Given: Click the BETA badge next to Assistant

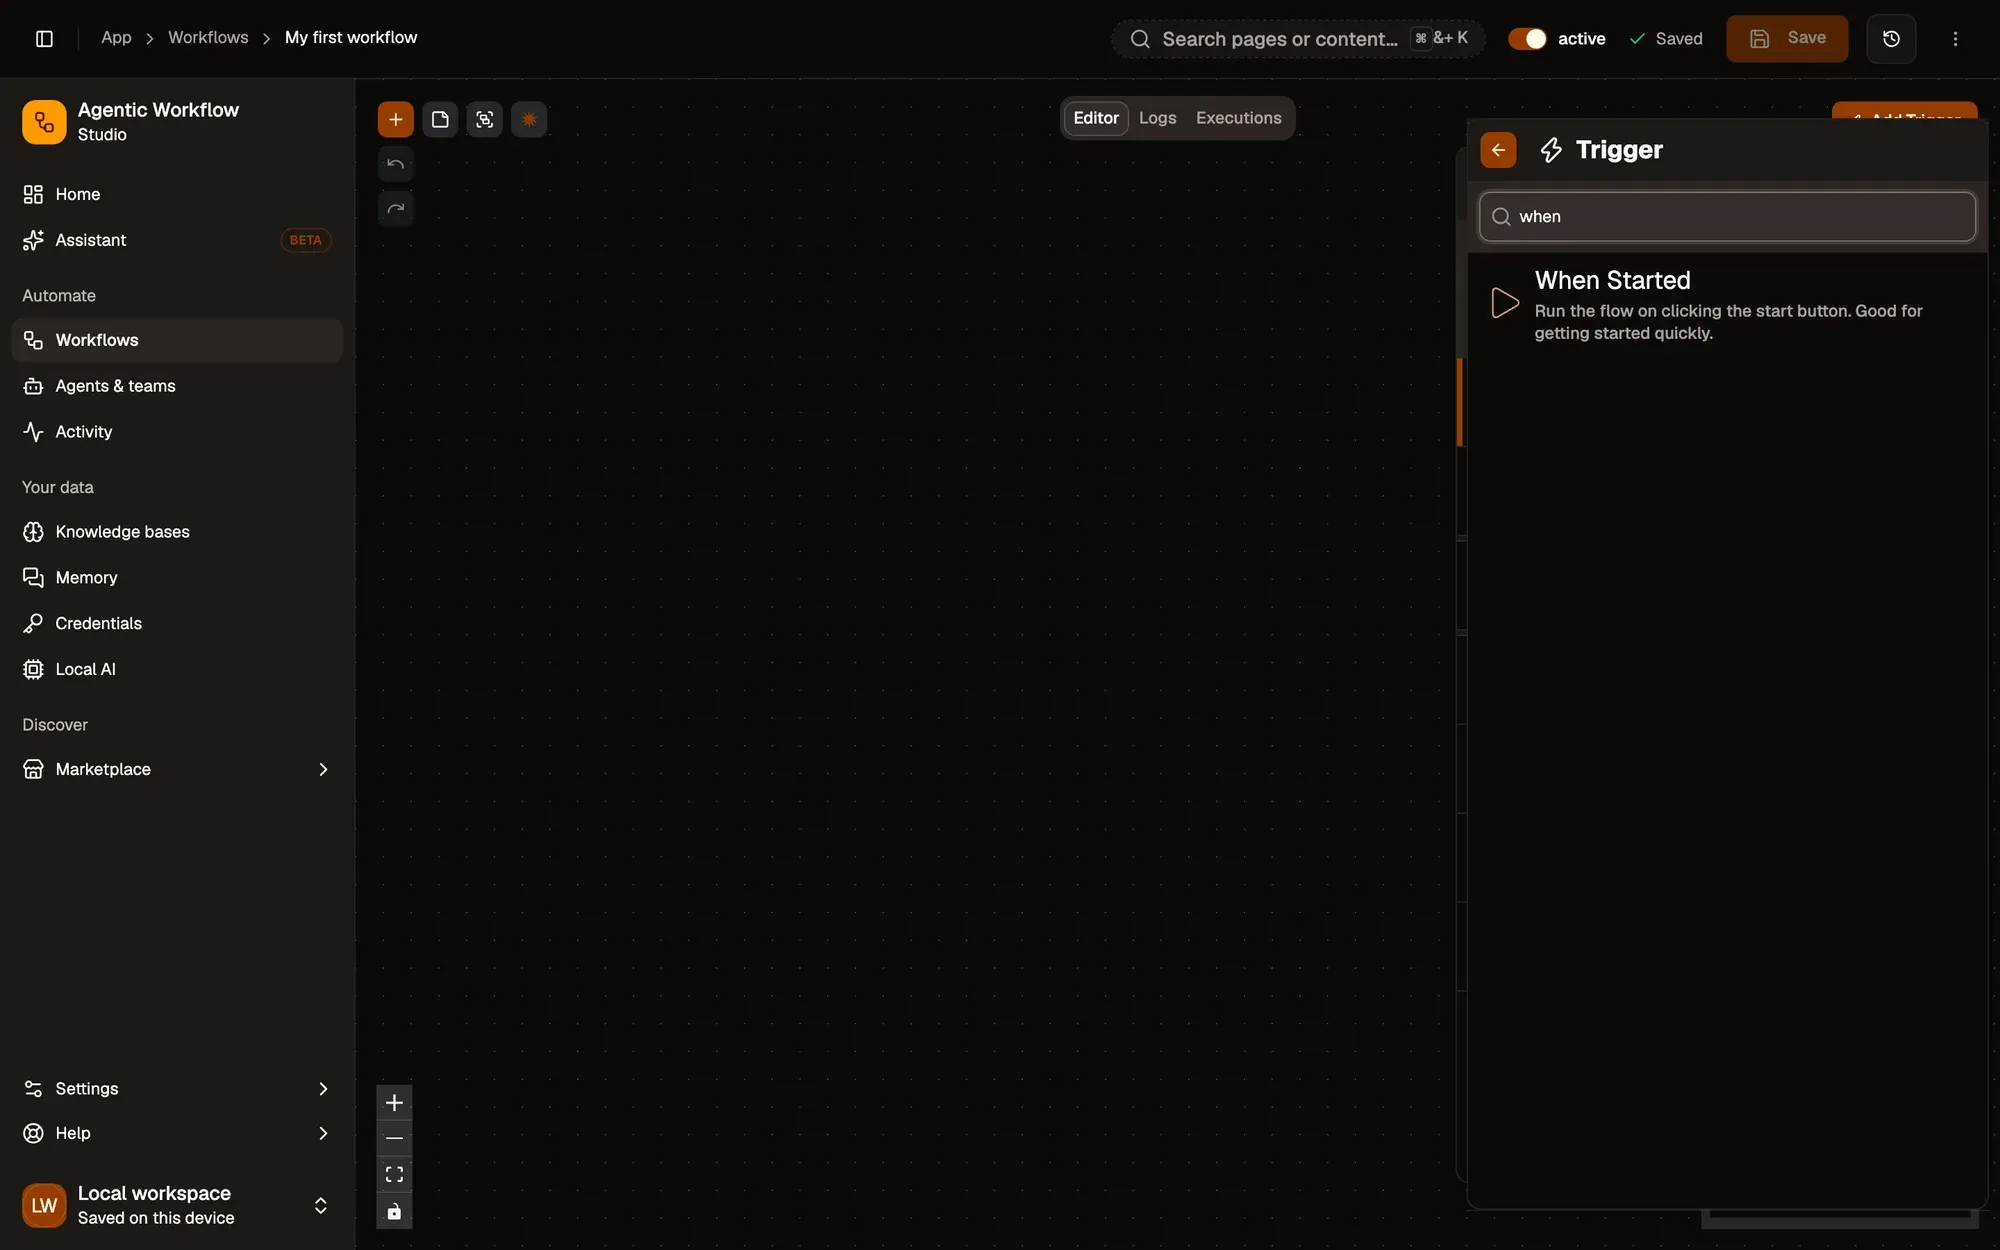Looking at the screenshot, I should (x=305, y=240).
